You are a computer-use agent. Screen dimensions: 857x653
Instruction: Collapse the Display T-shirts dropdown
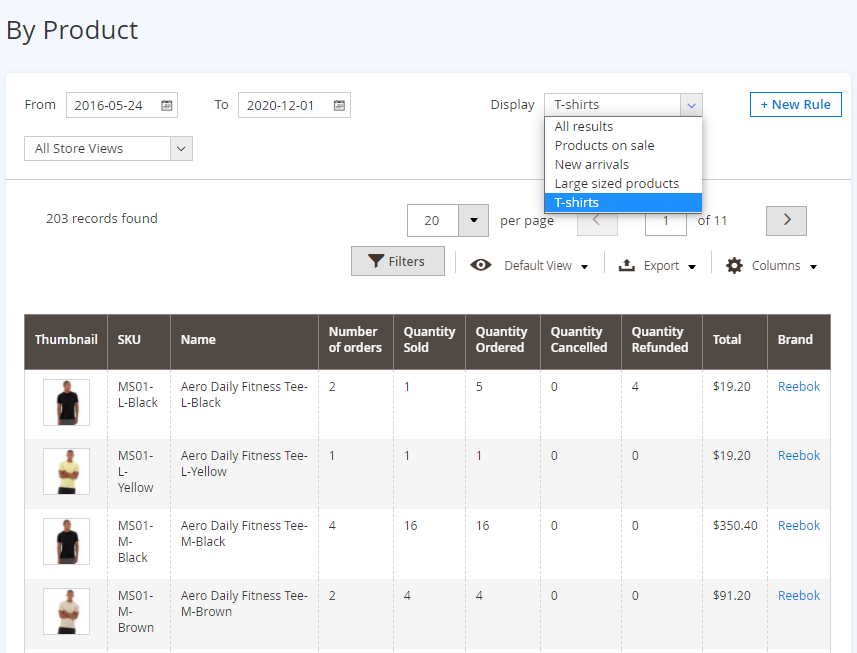pos(691,105)
